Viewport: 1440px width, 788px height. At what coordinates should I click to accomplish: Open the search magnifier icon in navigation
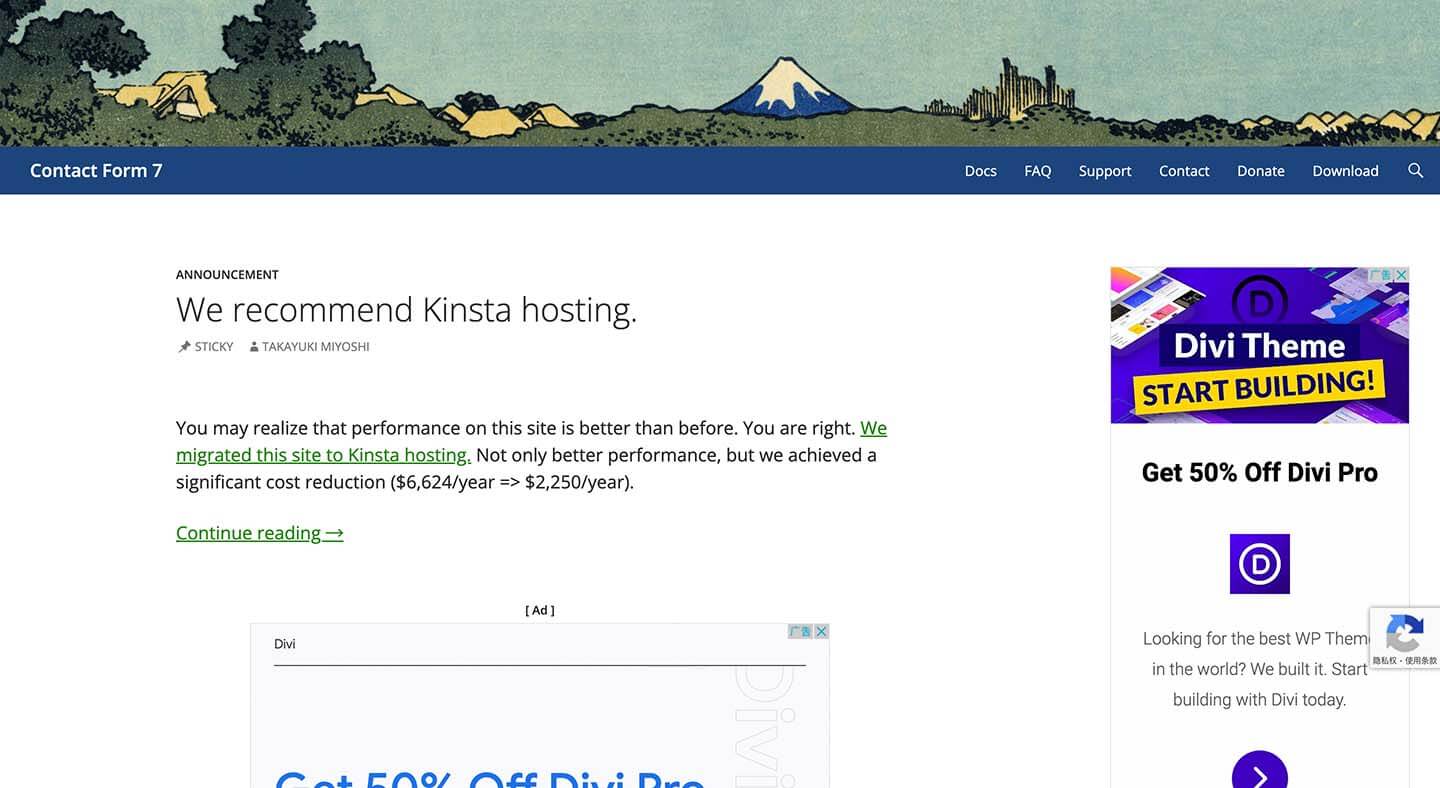(x=1415, y=171)
